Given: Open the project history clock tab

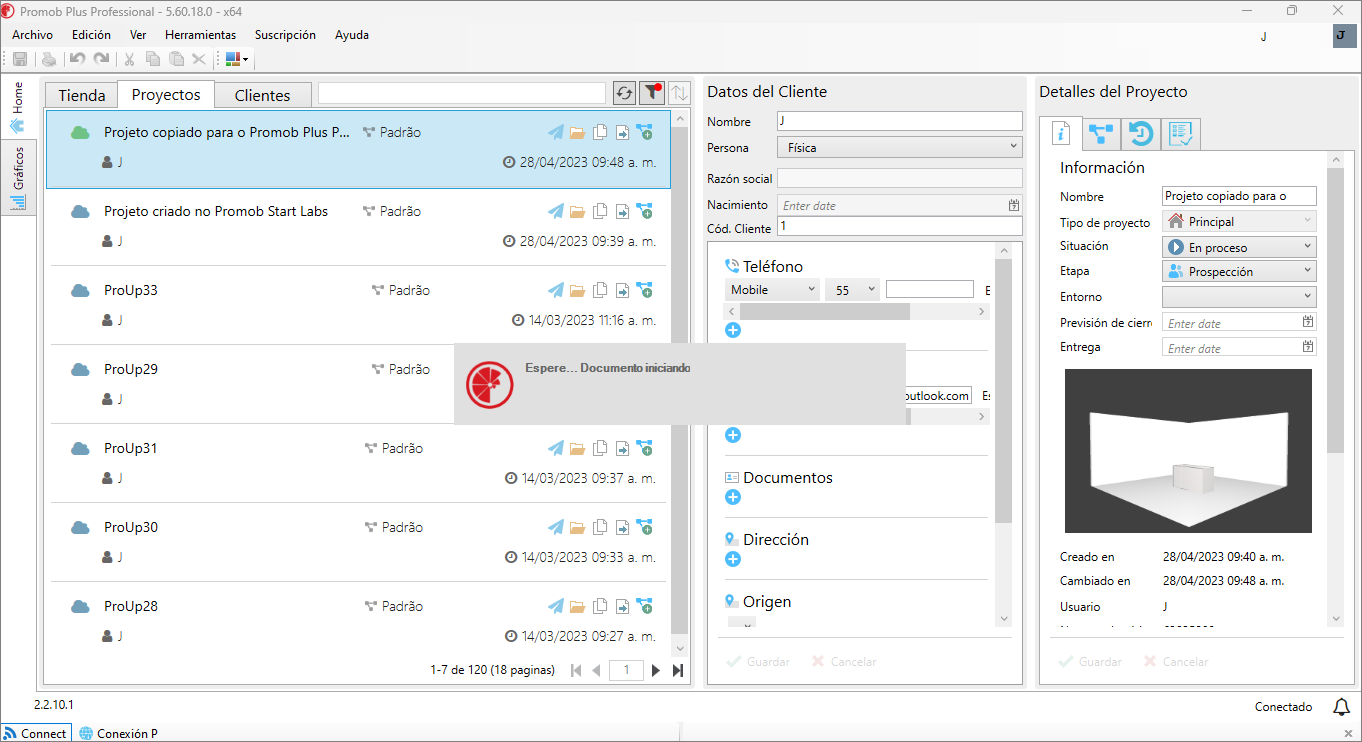Looking at the screenshot, I should pyautogui.click(x=1140, y=134).
